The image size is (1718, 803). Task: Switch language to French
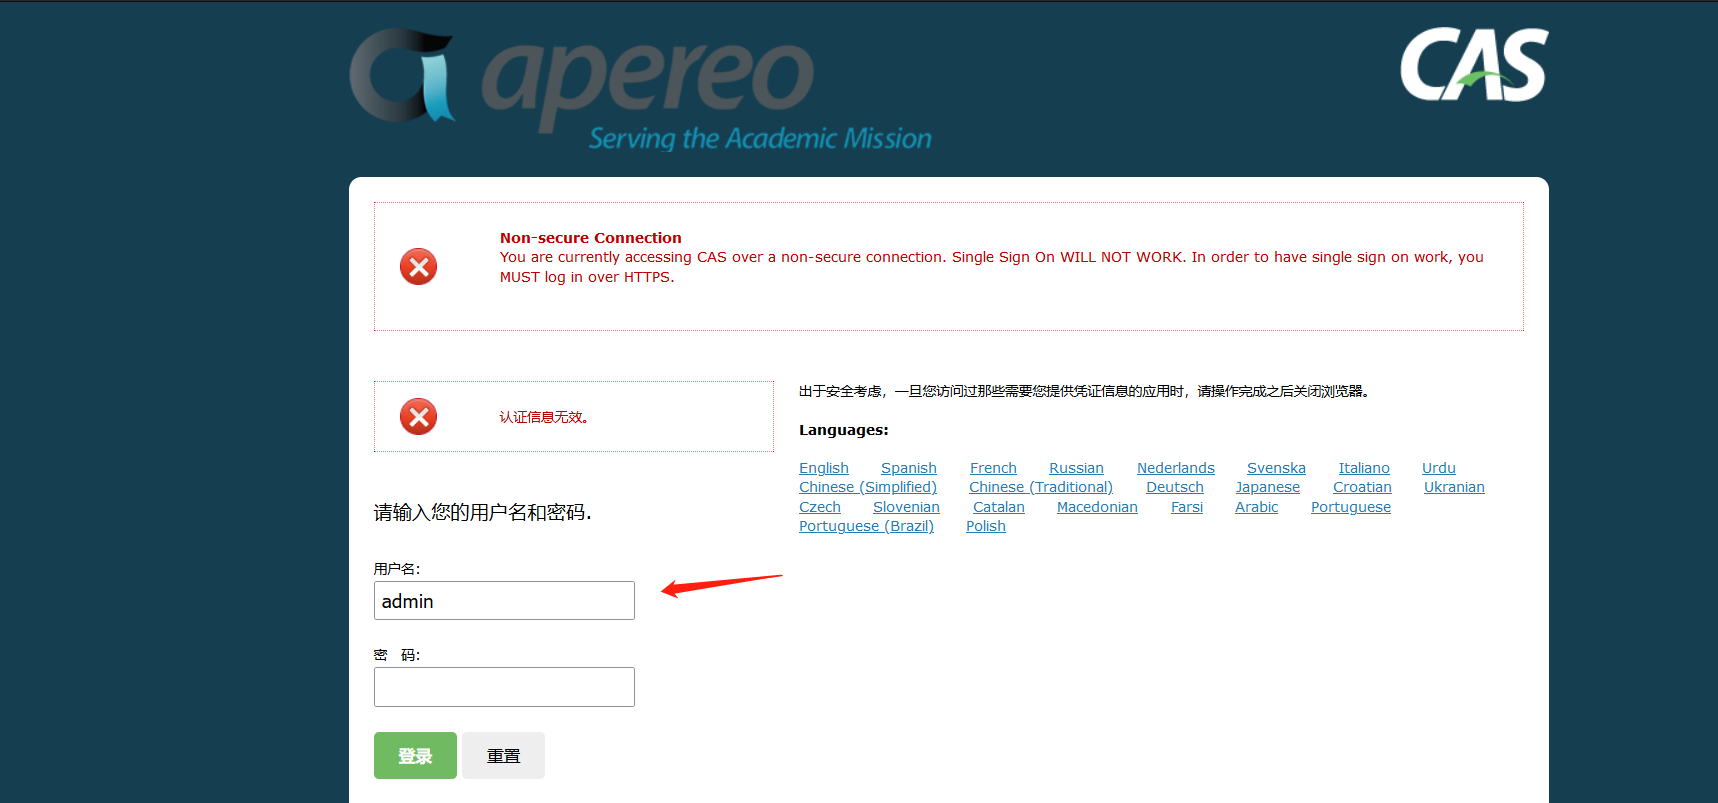pyautogui.click(x=993, y=468)
